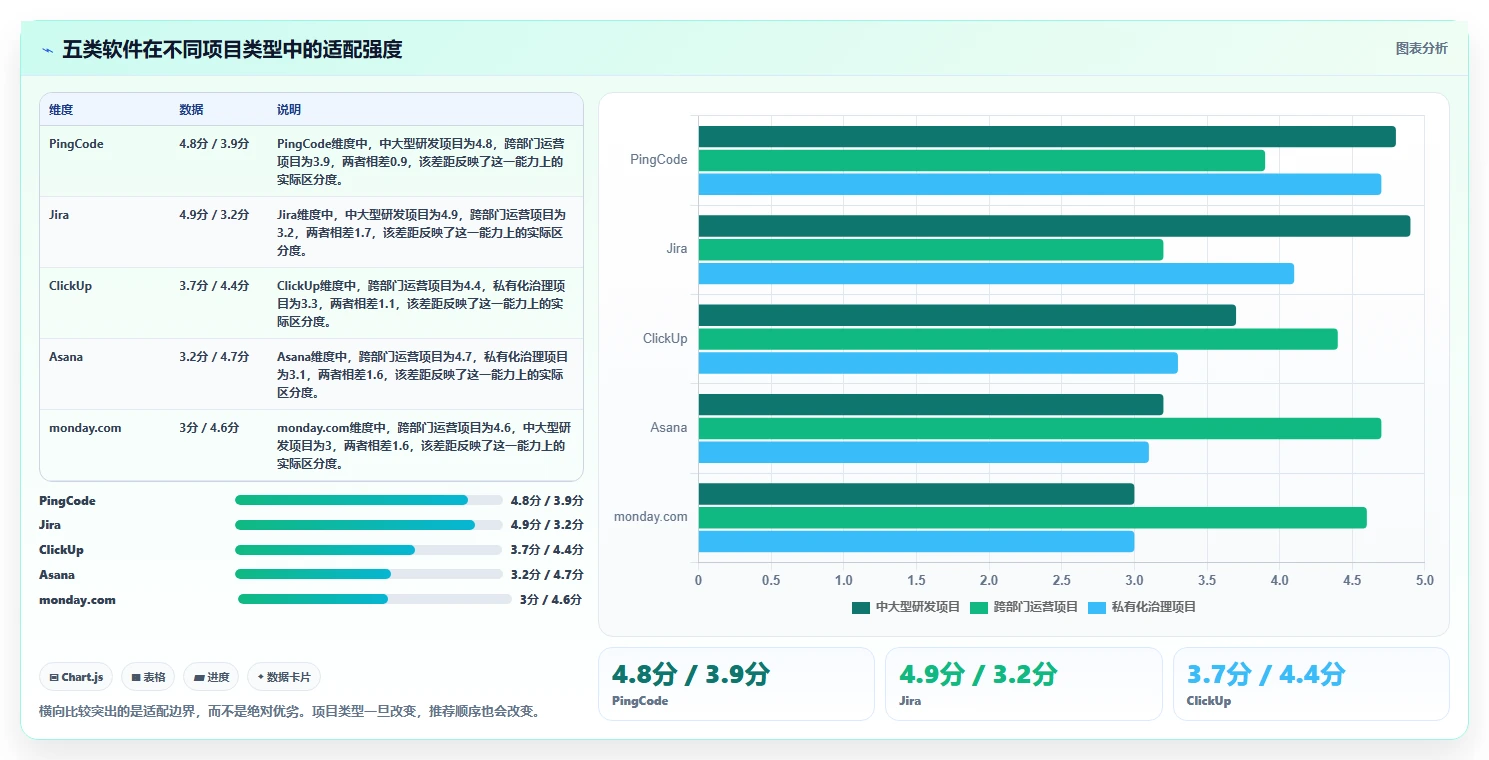The height and width of the screenshot is (760, 1489).
Task: Click the Asana label on chart axis
Action: (x=669, y=428)
